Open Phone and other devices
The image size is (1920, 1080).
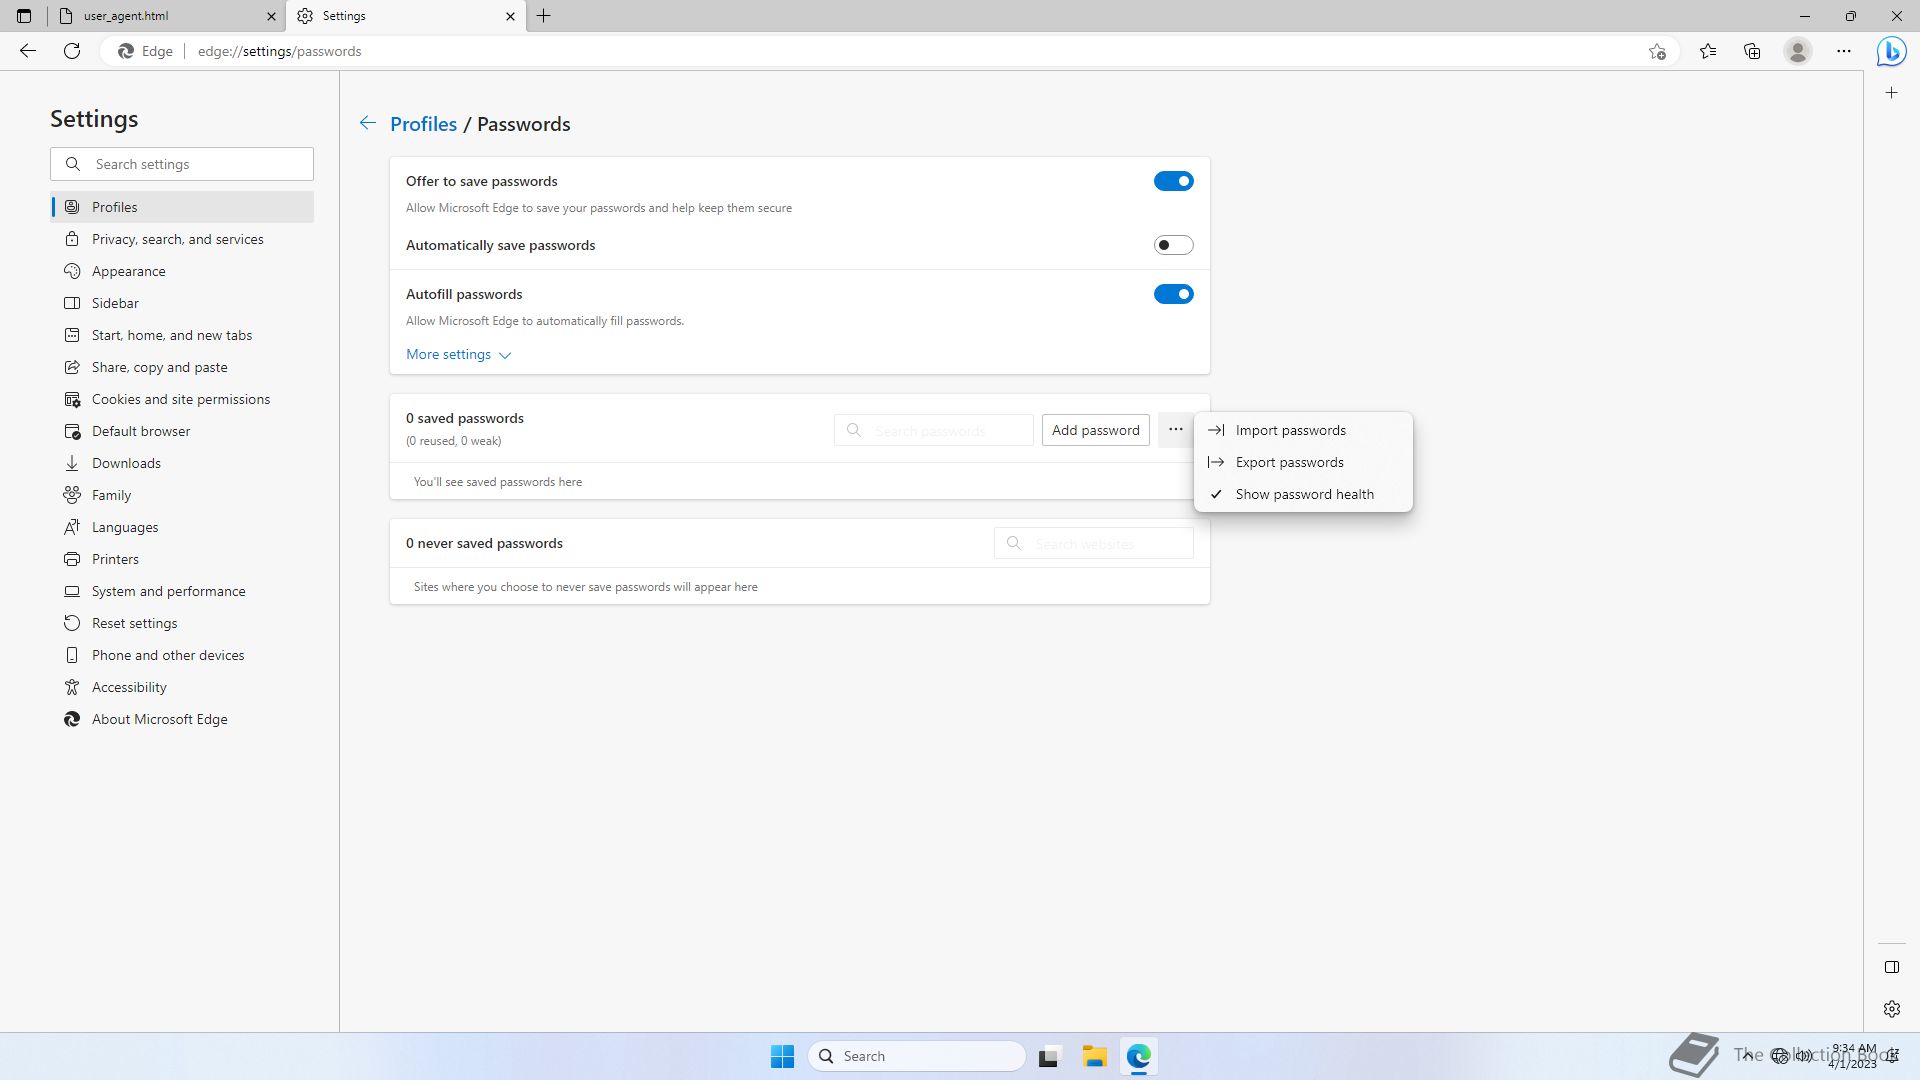pos(182,655)
